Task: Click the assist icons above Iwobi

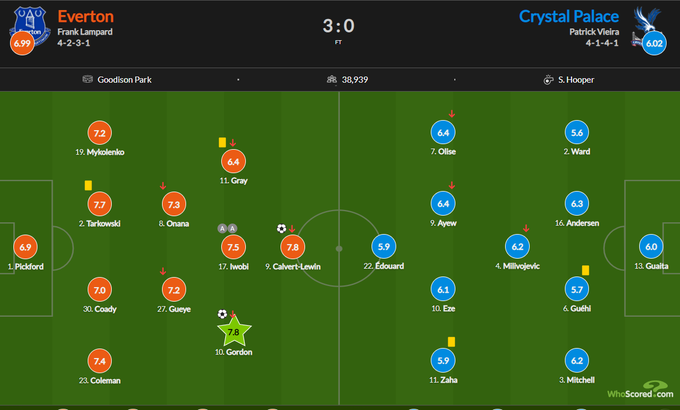Action: coord(227,229)
